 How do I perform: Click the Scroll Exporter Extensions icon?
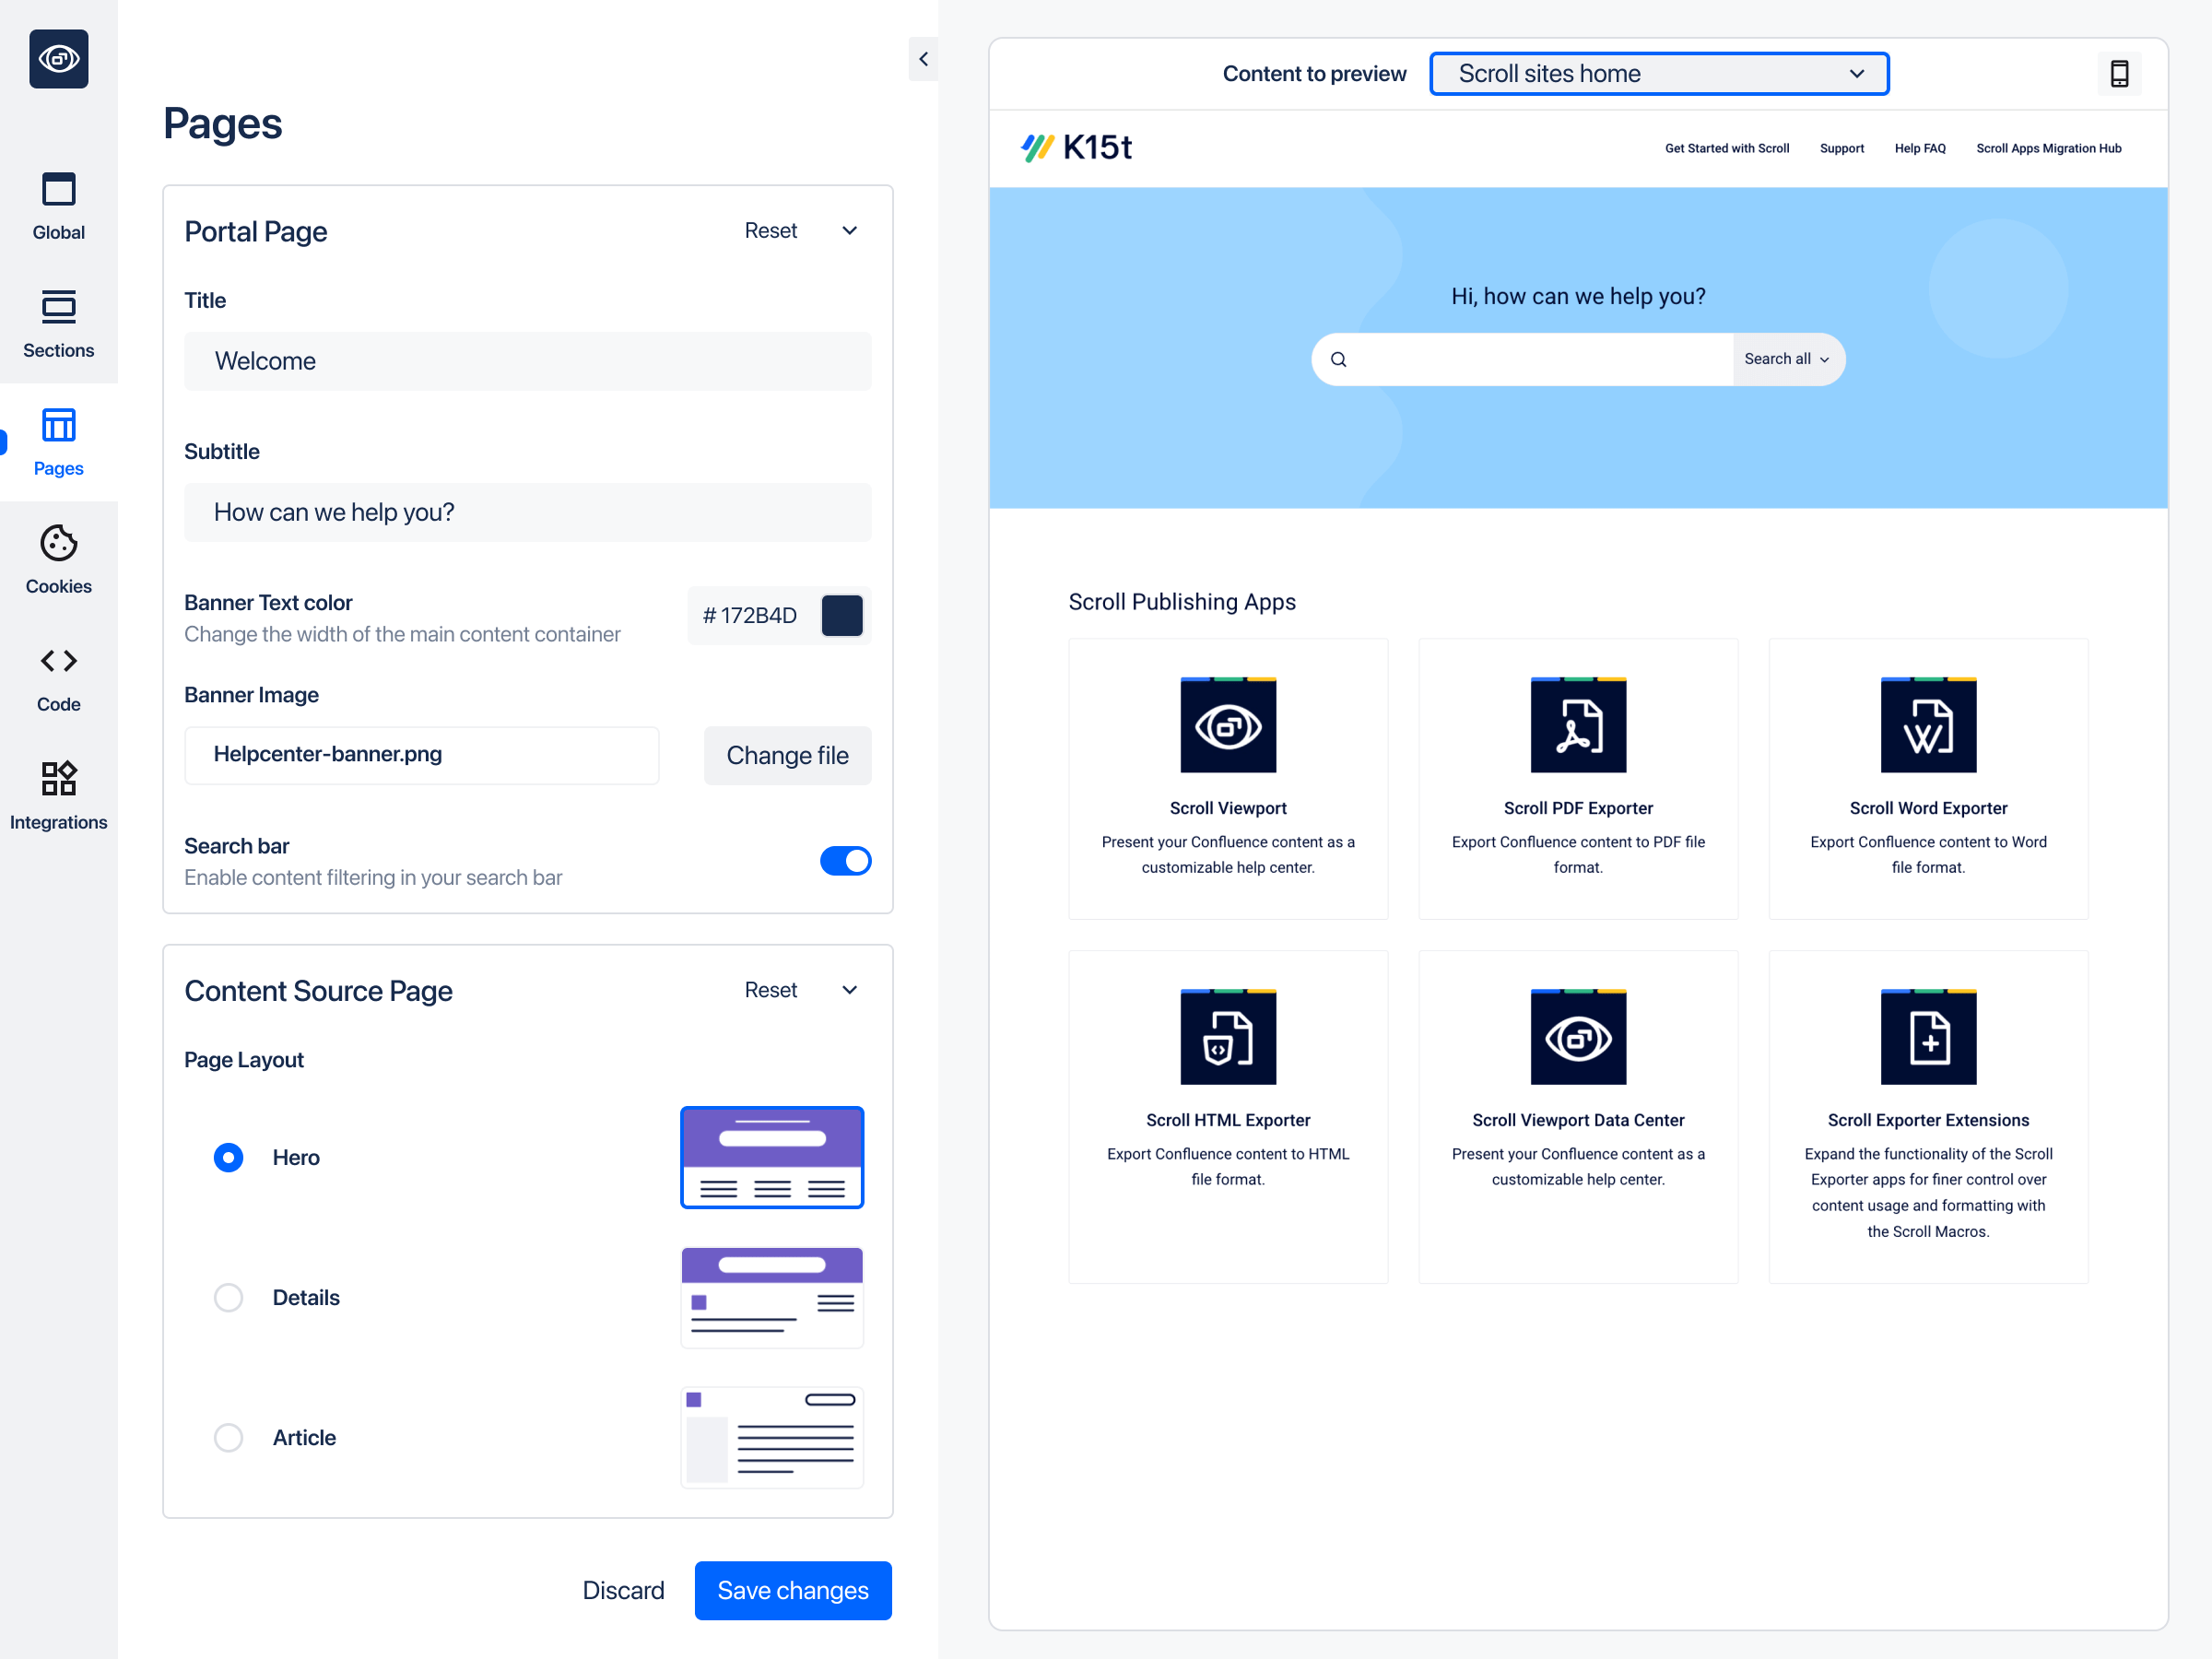(x=1928, y=1037)
